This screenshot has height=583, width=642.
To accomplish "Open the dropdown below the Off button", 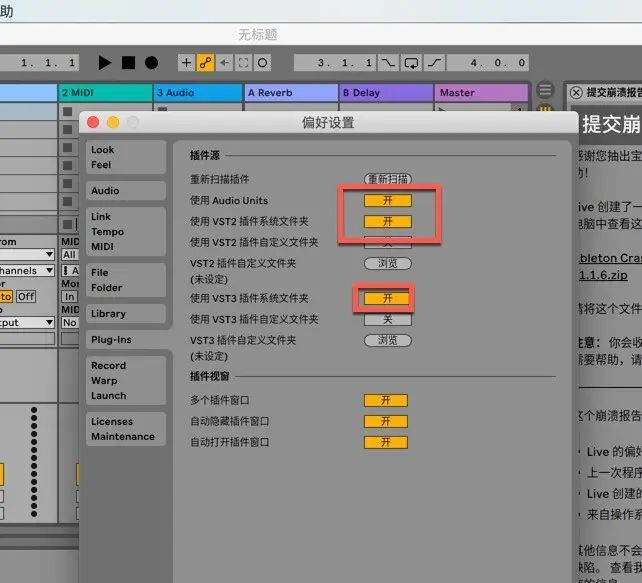I will coord(27,323).
